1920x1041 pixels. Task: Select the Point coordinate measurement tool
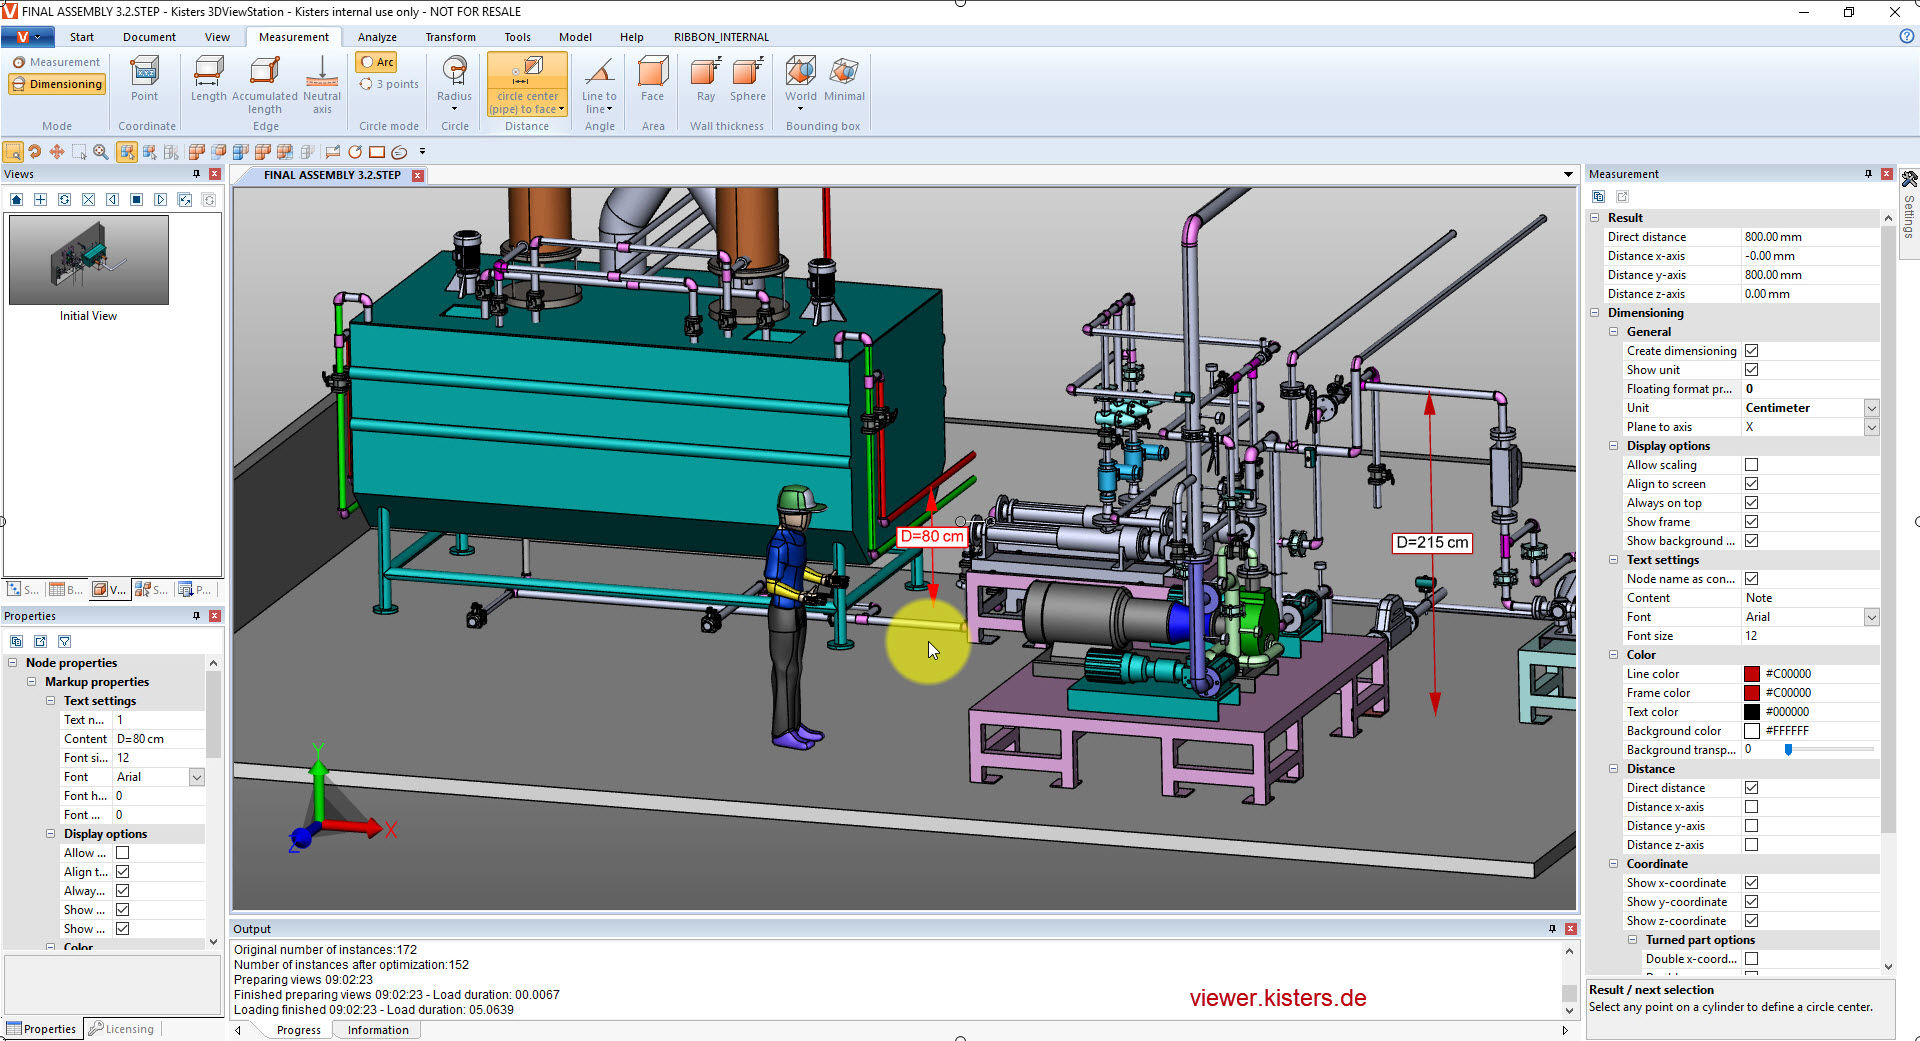[145, 79]
